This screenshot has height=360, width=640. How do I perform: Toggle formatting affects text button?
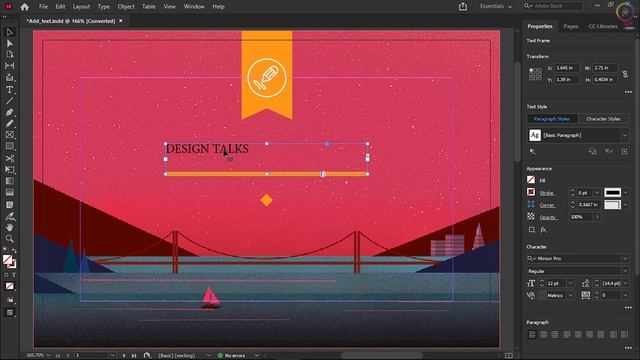[13, 275]
